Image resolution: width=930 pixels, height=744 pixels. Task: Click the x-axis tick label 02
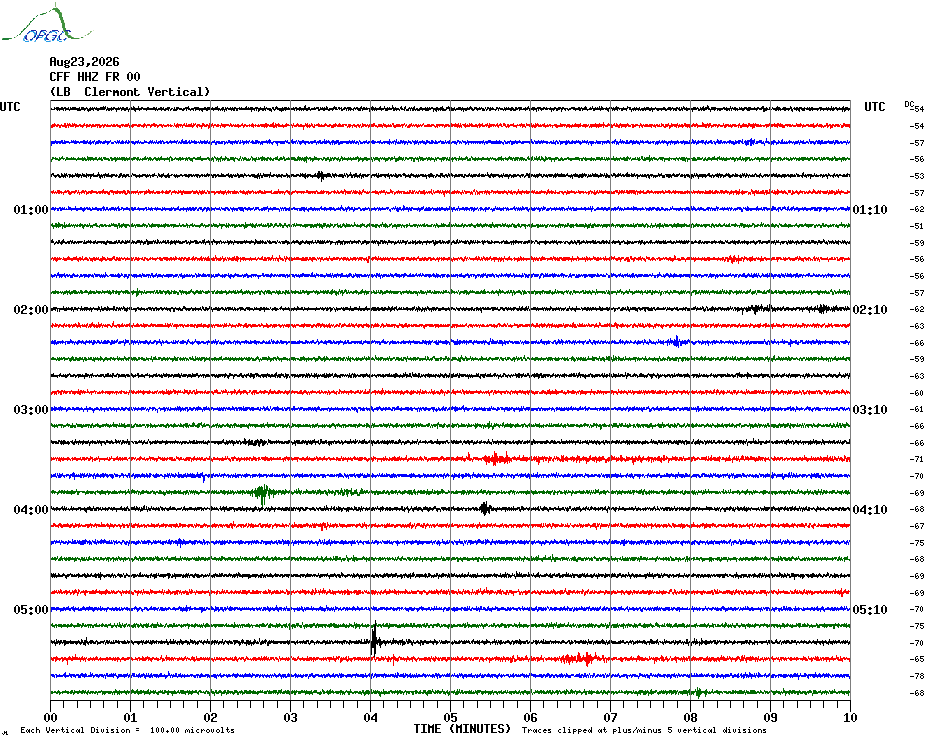pos(211,718)
